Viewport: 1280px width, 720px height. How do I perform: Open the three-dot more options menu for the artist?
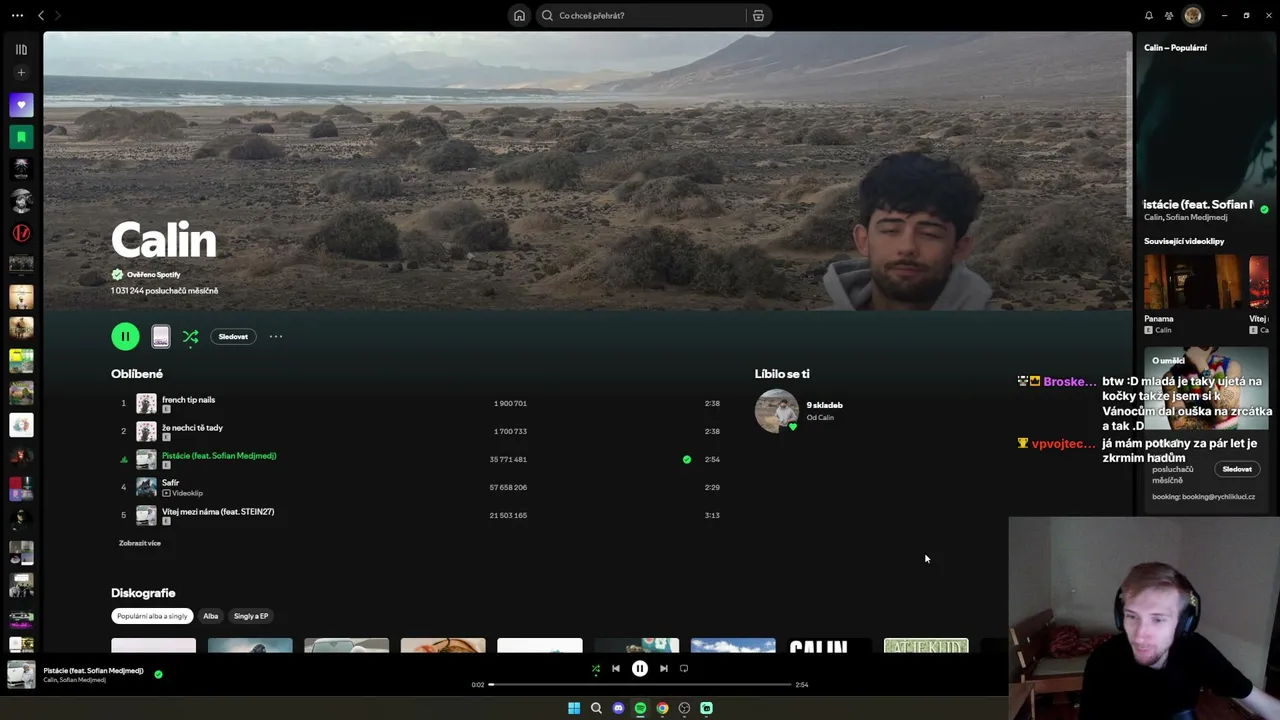pos(276,337)
